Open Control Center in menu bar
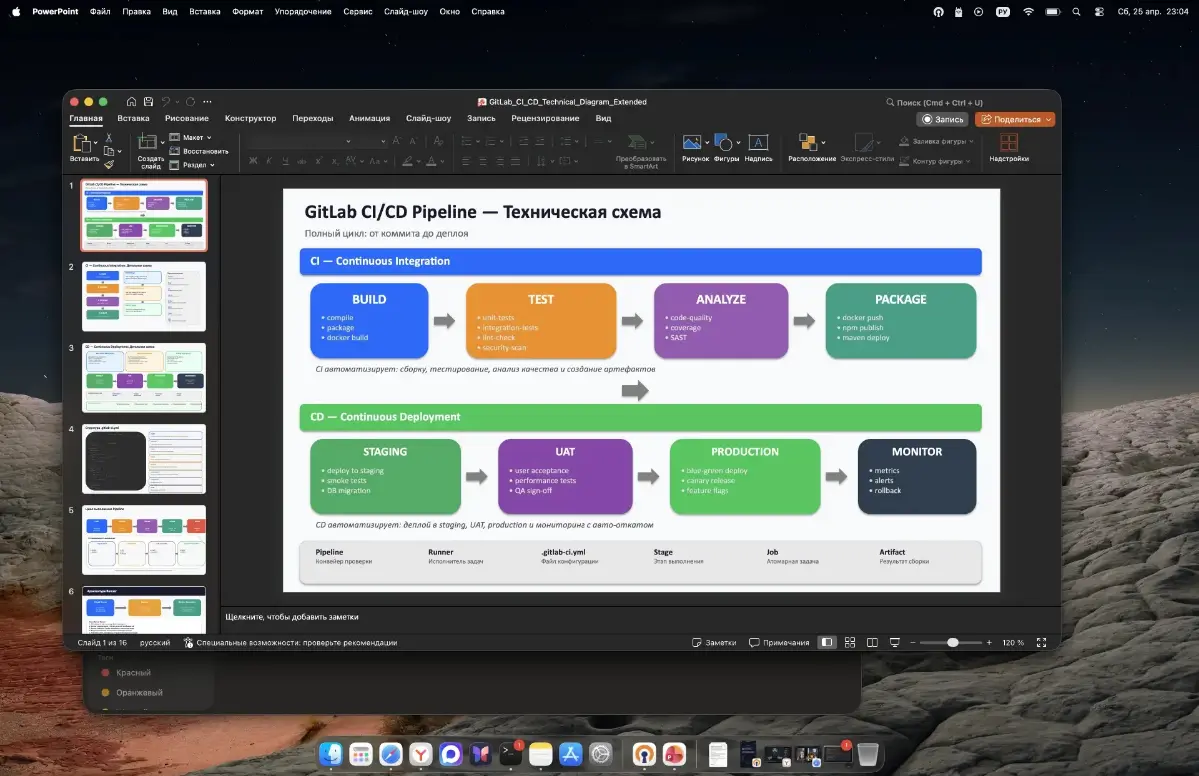The height and width of the screenshot is (776, 1199). click(x=1099, y=11)
